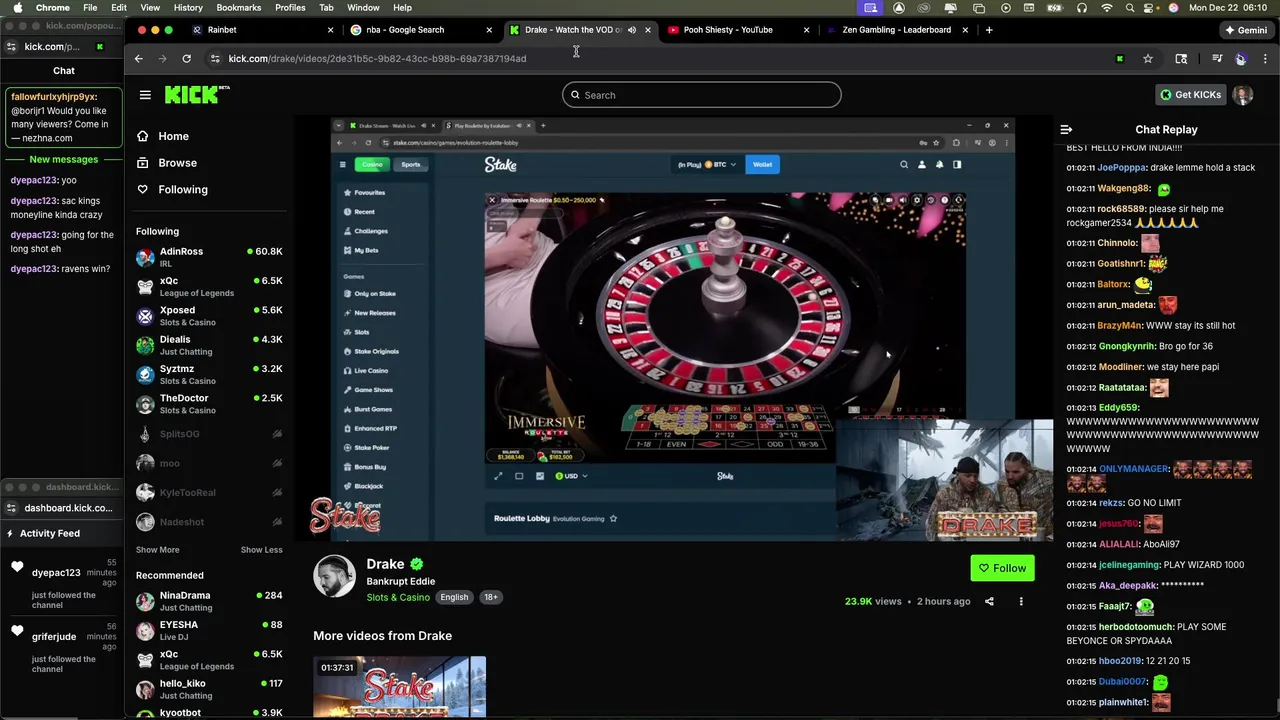Screen dimensions: 1280x720
Task: Click the Drake channel name heading
Action: point(385,564)
